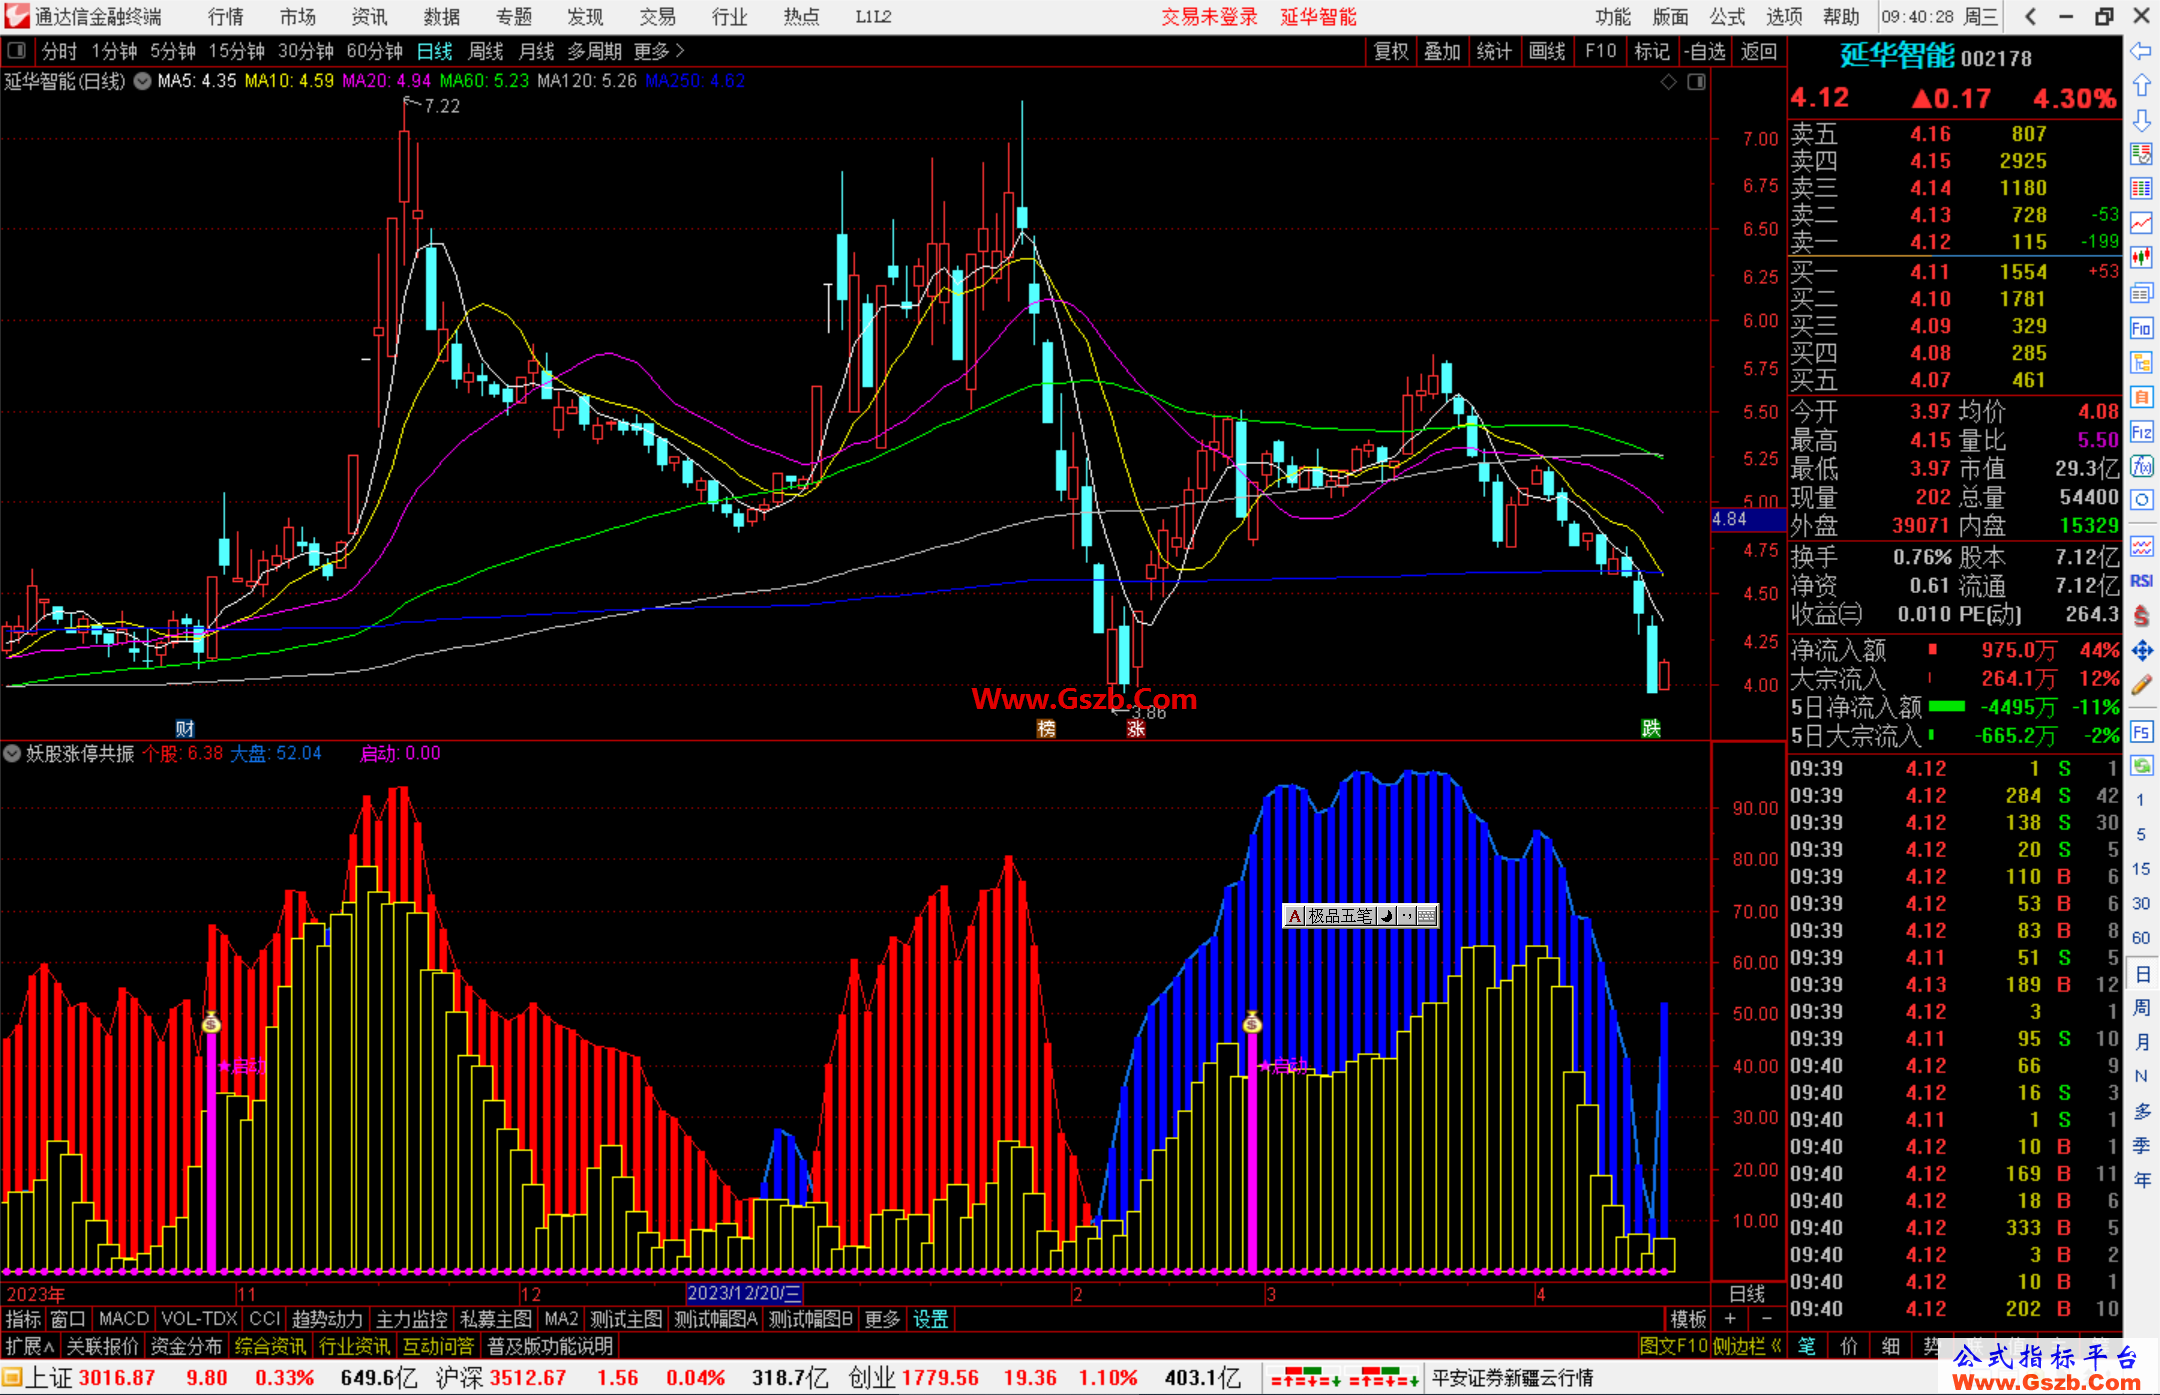The image size is (2160, 1395).
Task: Click the F10 company info sidebar icon
Action: point(2141,328)
